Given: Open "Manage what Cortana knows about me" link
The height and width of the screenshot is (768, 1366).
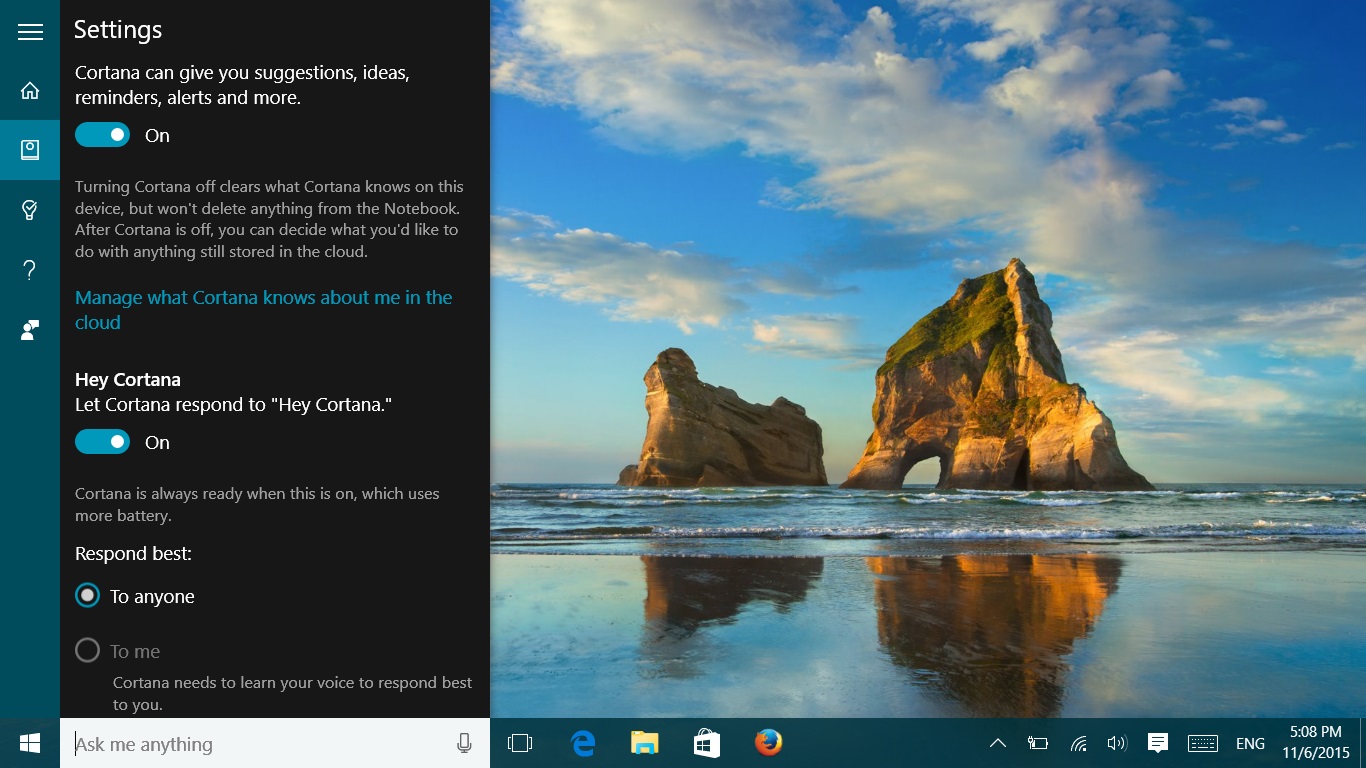Looking at the screenshot, I should (264, 310).
